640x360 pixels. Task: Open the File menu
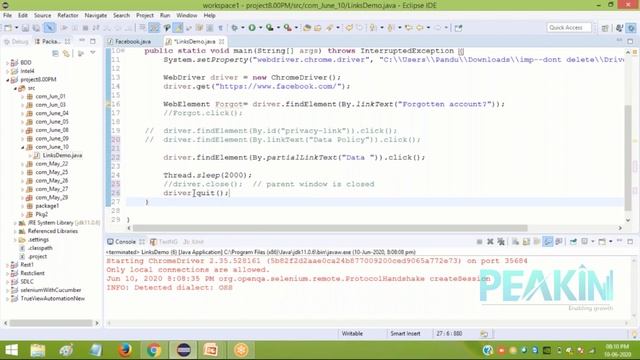point(7,15)
